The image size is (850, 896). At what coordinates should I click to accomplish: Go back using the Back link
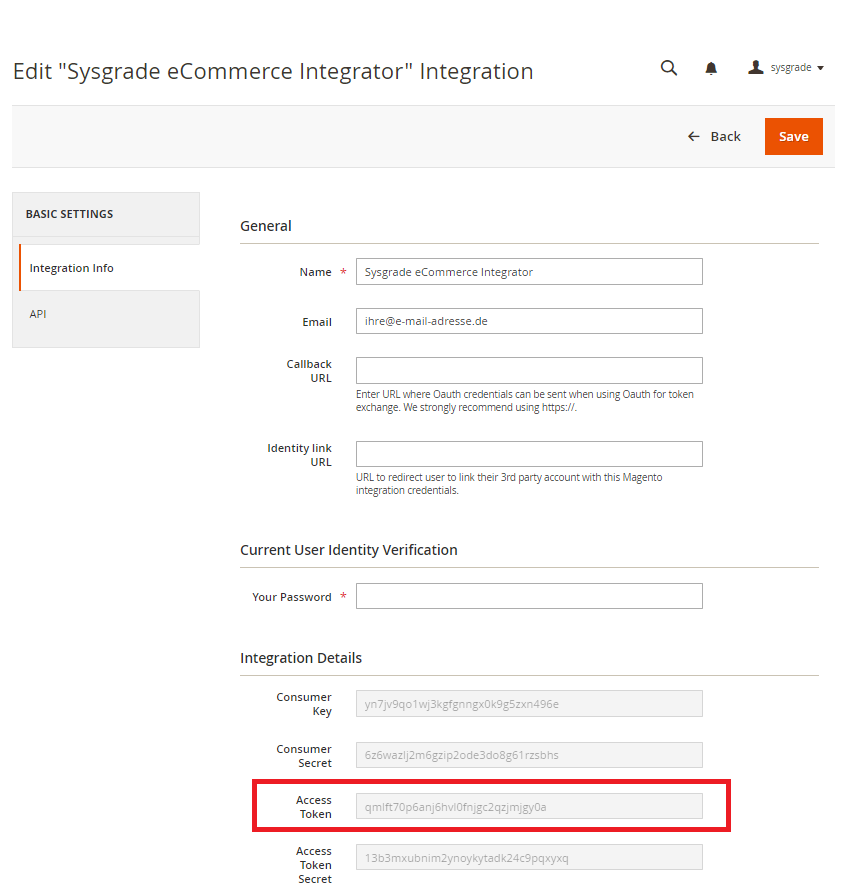pyautogui.click(x=714, y=137)
